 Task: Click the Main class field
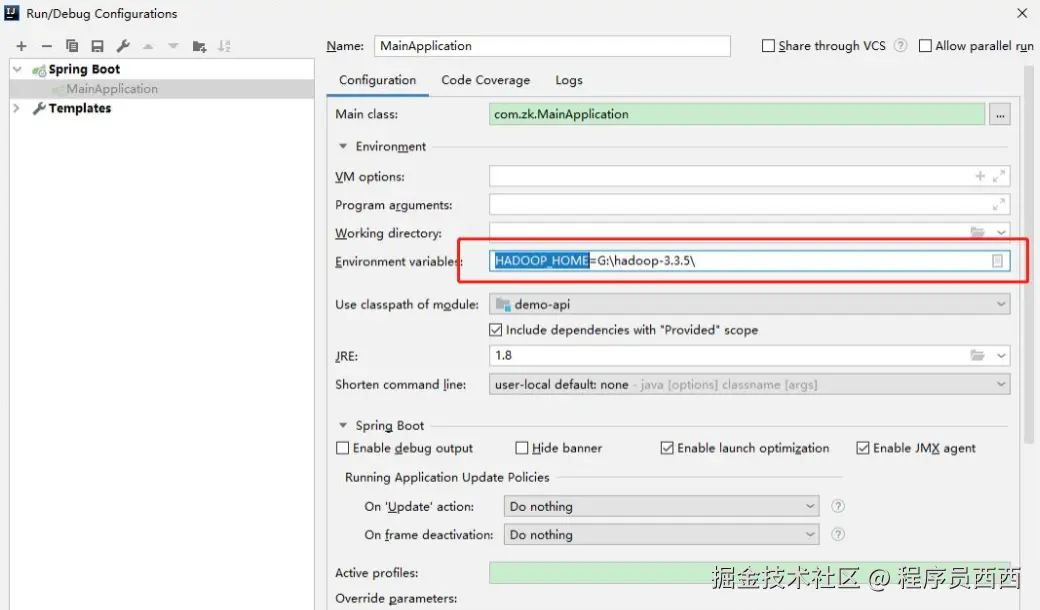click(x=737, y=114)
